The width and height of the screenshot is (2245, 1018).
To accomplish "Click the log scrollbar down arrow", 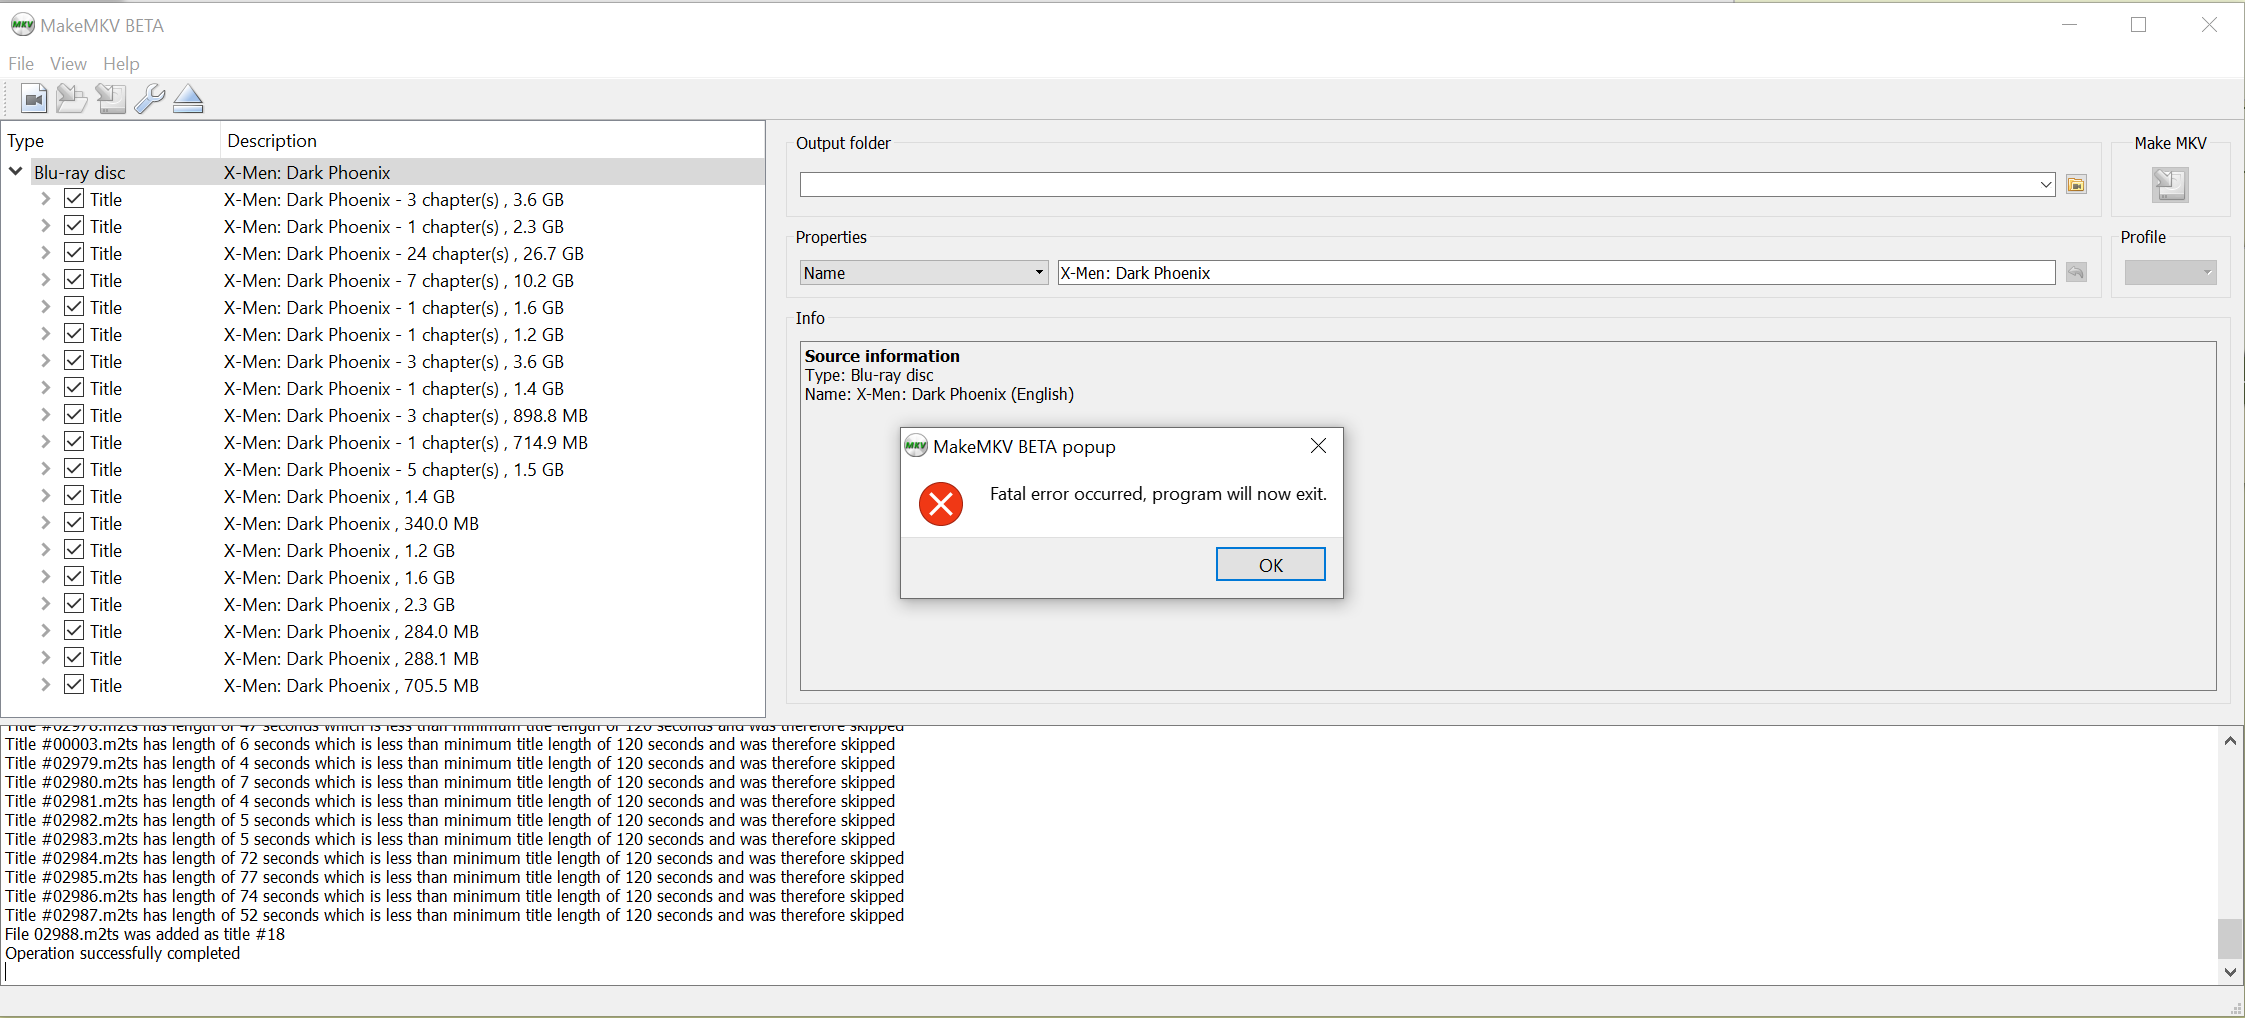I will point(2230,972).
